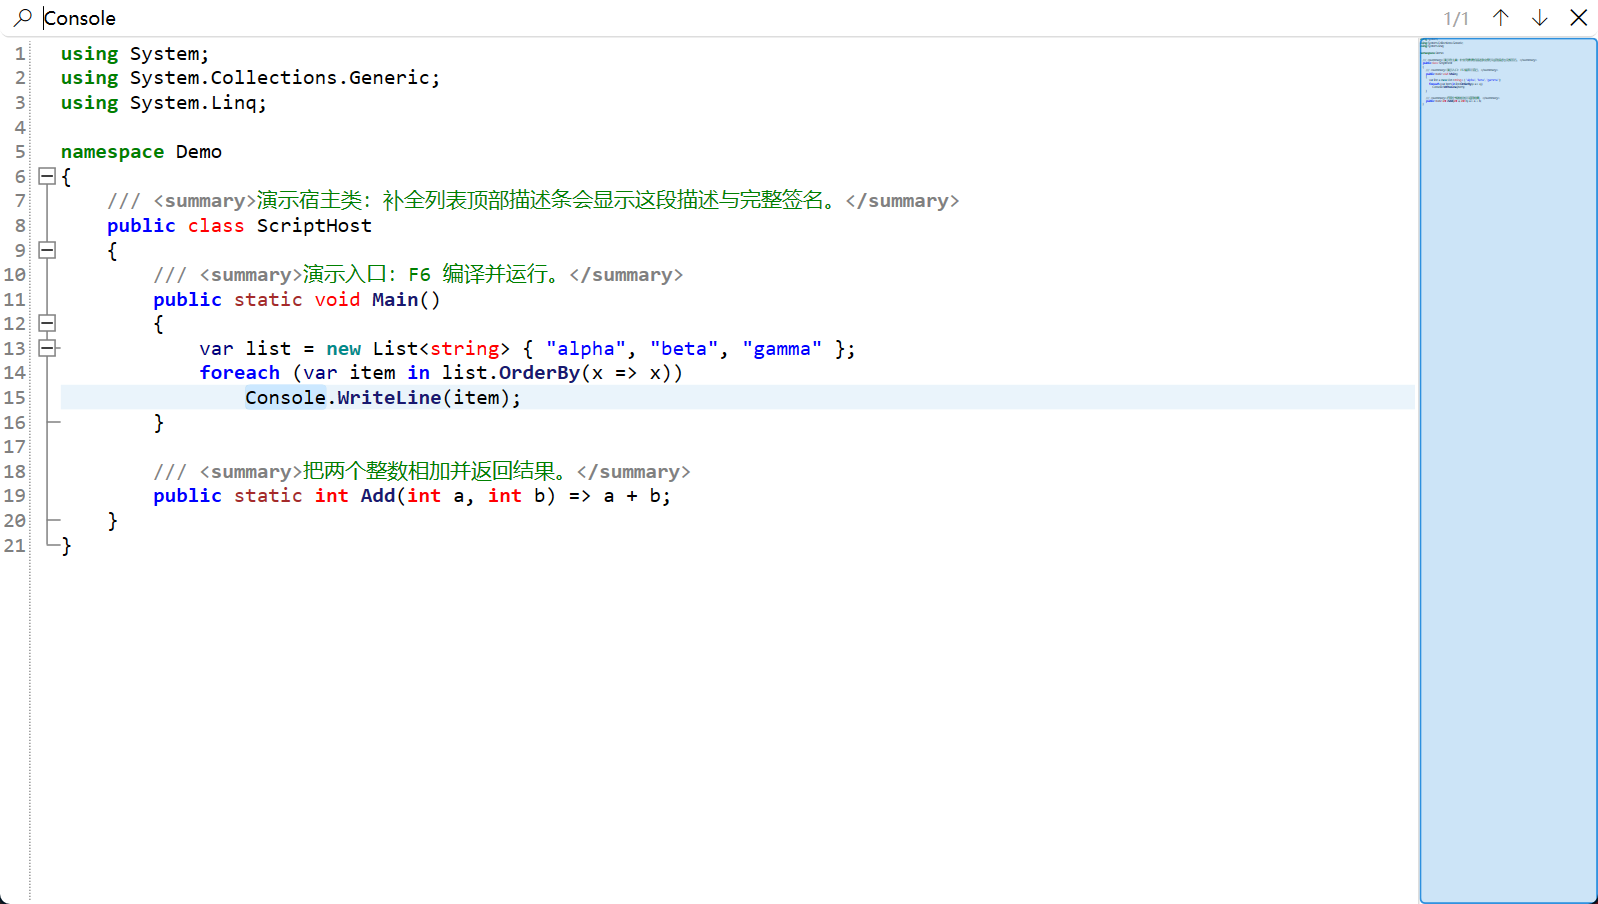Collapse the ScriptHost class fold marker
This screenshot has width=1598, height=904.
(47, 250)
